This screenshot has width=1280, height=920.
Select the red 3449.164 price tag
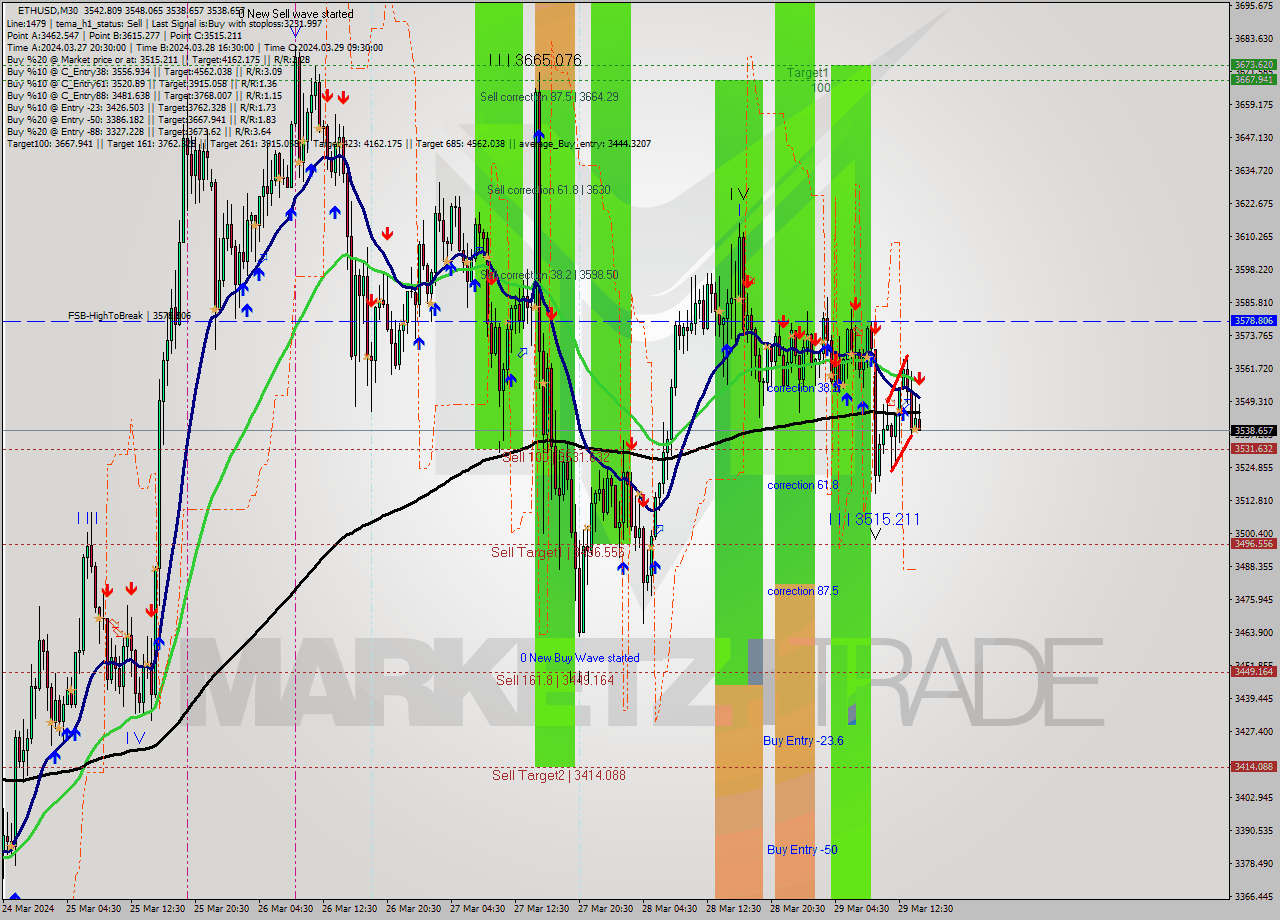(1253, 672)
